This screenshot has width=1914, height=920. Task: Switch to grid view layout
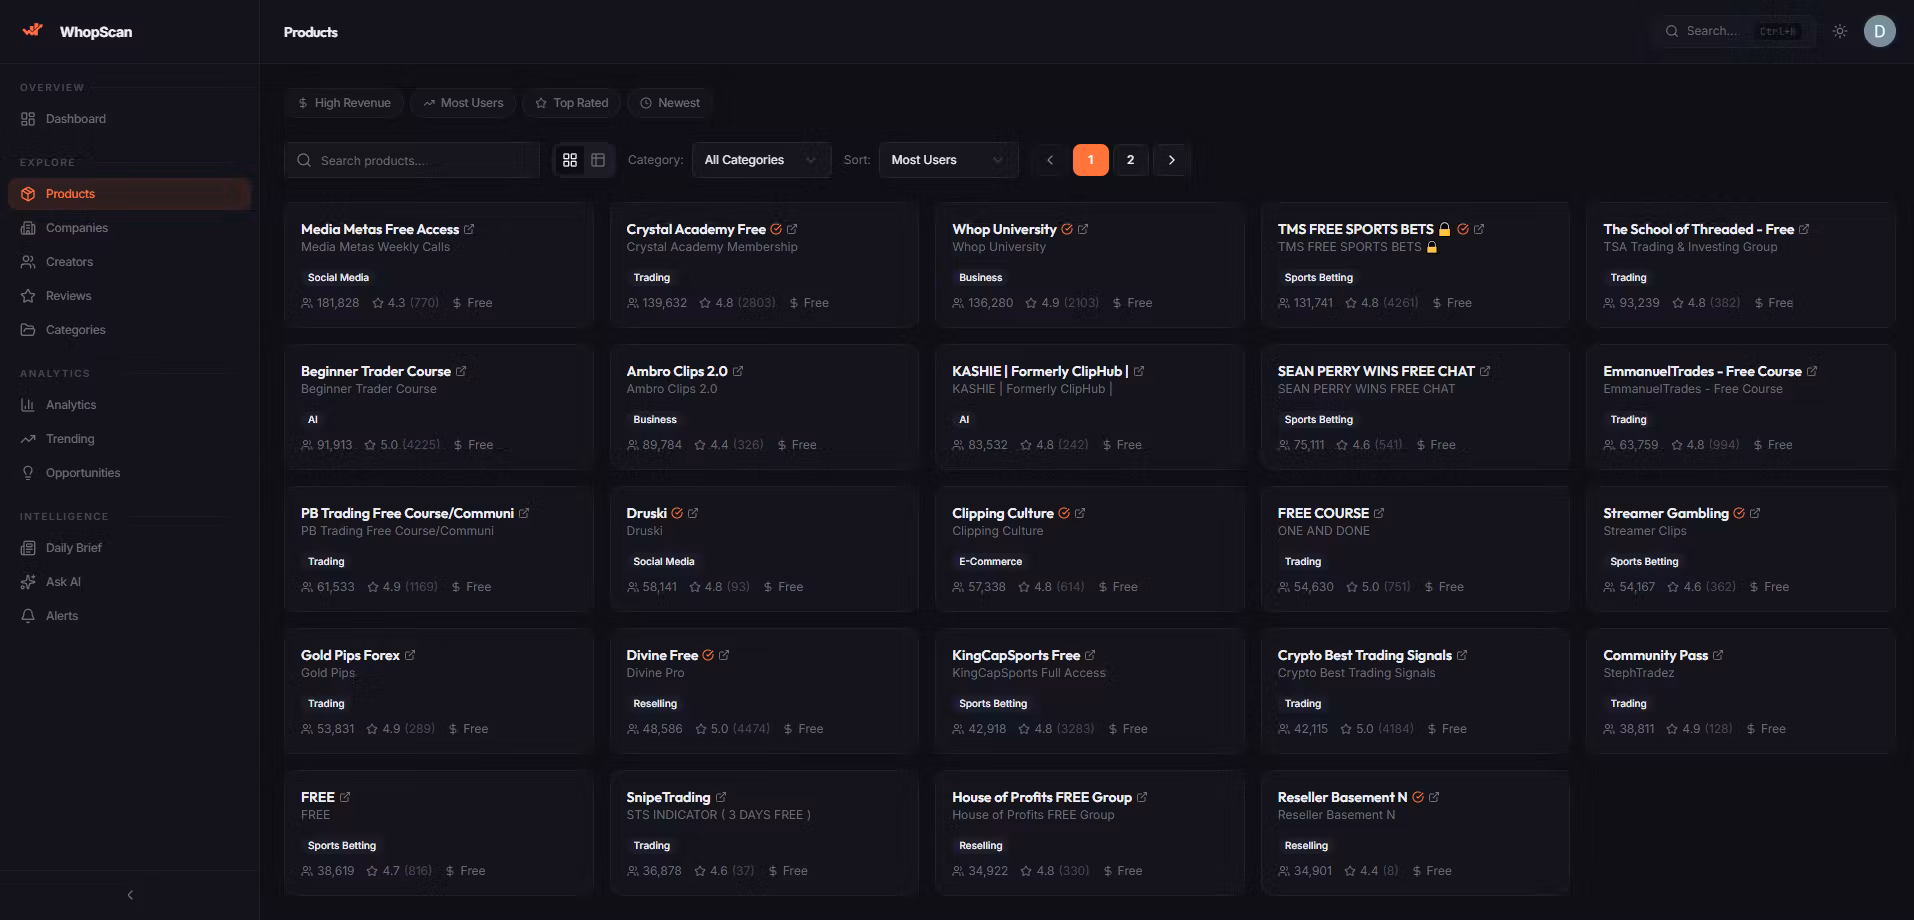click(570, 160)
